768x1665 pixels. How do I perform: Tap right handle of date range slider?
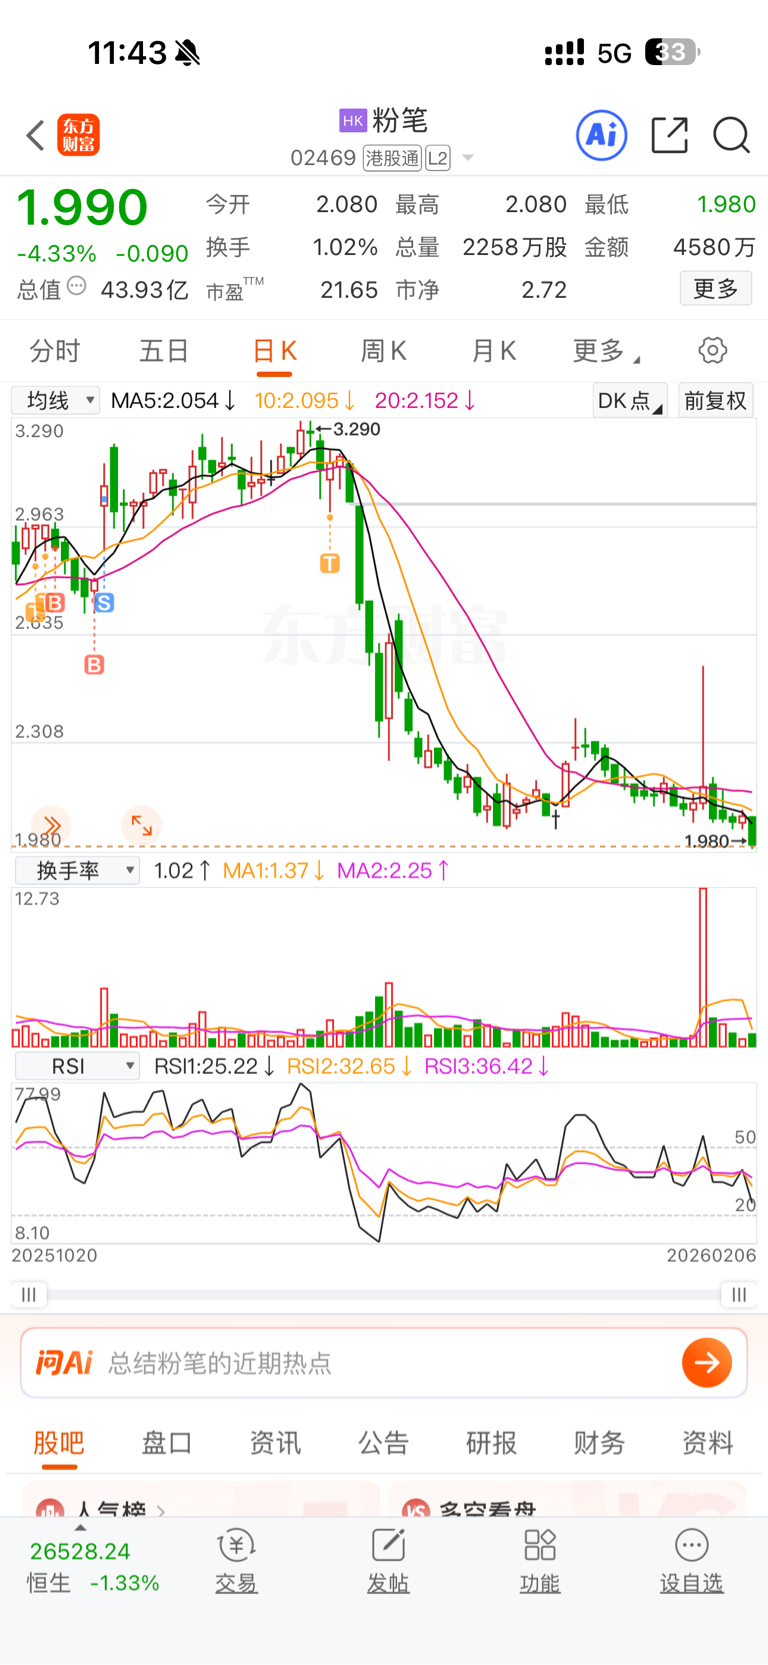point(739,1295)
